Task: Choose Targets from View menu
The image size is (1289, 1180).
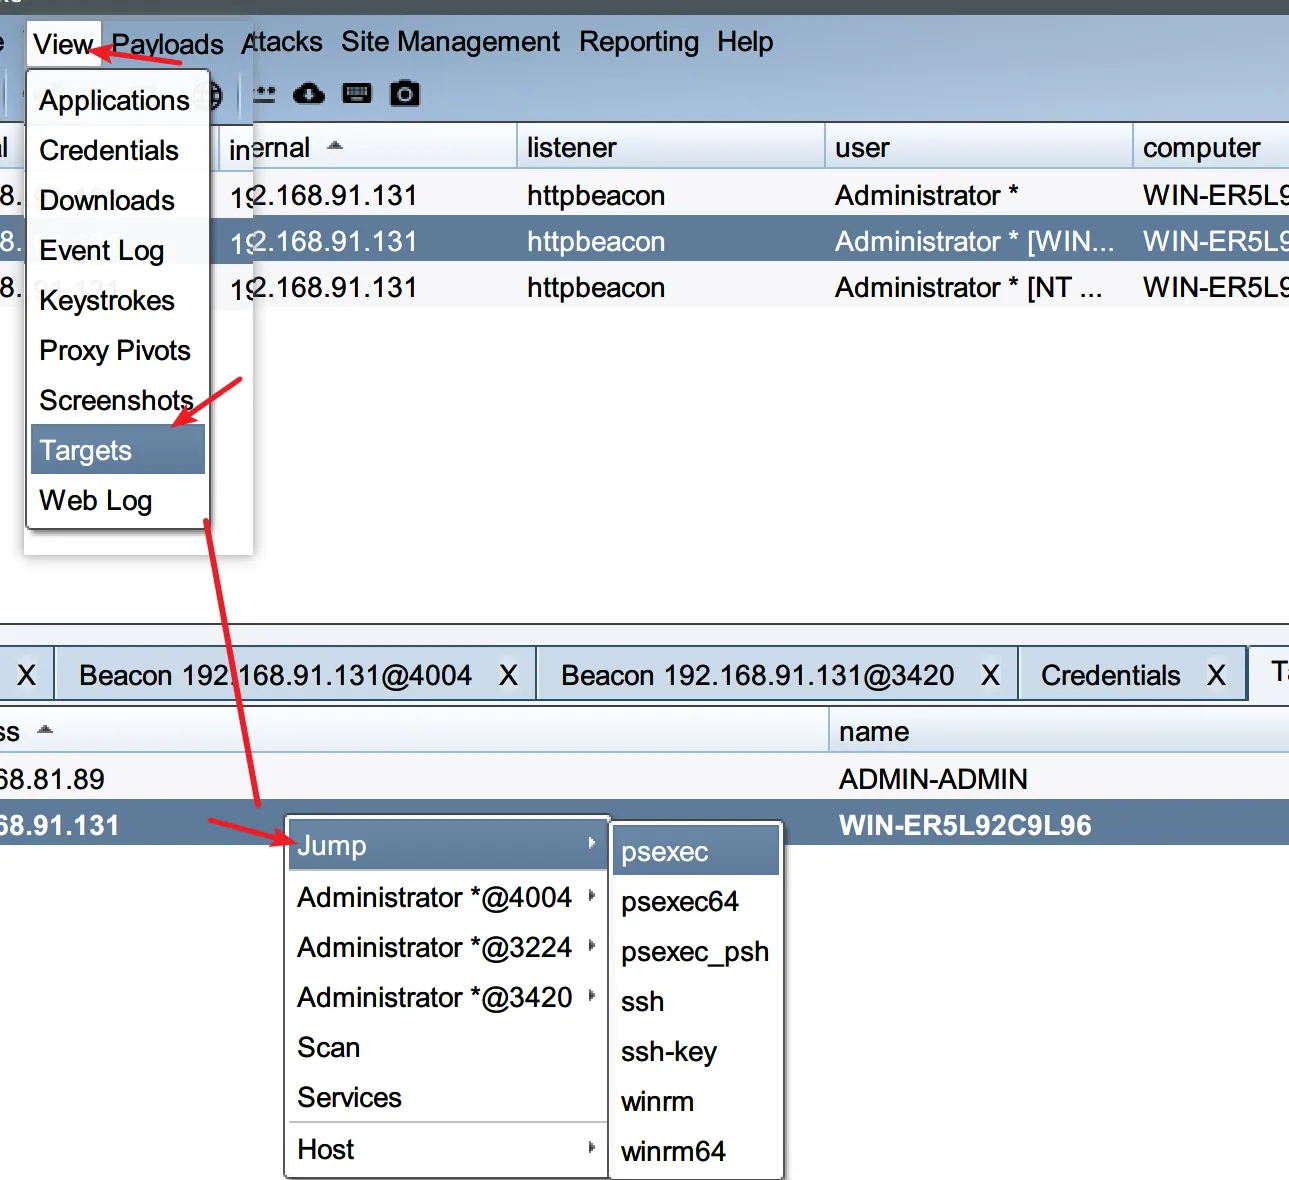Action: coord(117,450)
